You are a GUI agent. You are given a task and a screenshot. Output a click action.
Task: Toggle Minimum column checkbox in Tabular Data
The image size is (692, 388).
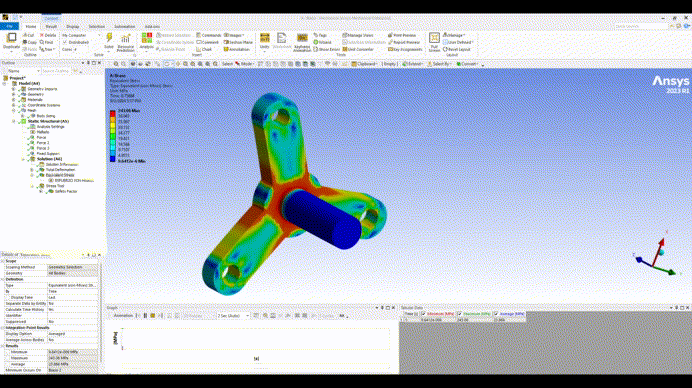coord(424,314)
